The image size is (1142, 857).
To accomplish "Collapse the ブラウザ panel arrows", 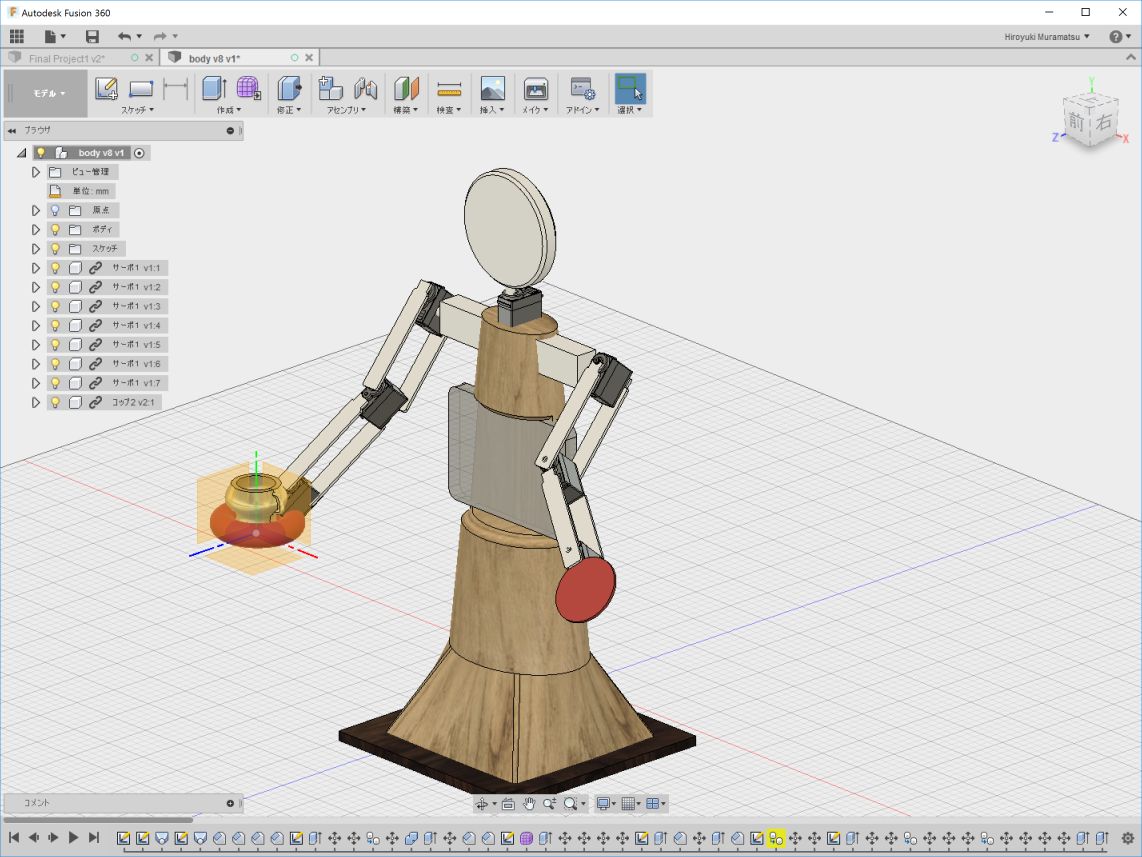I will [x=12, y=130].
